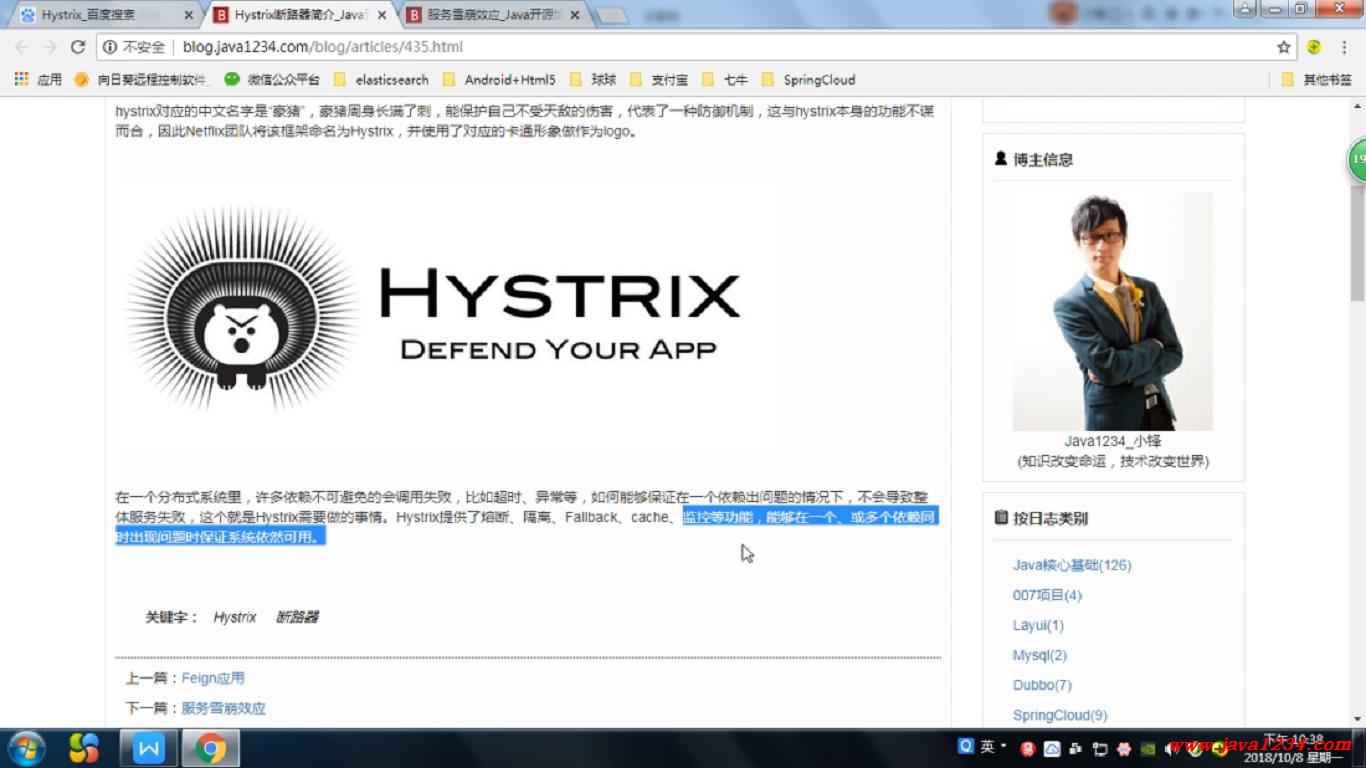Open the Windows Start menu
The width and height of the screenshot is (1366, 768).
point(26,748)
